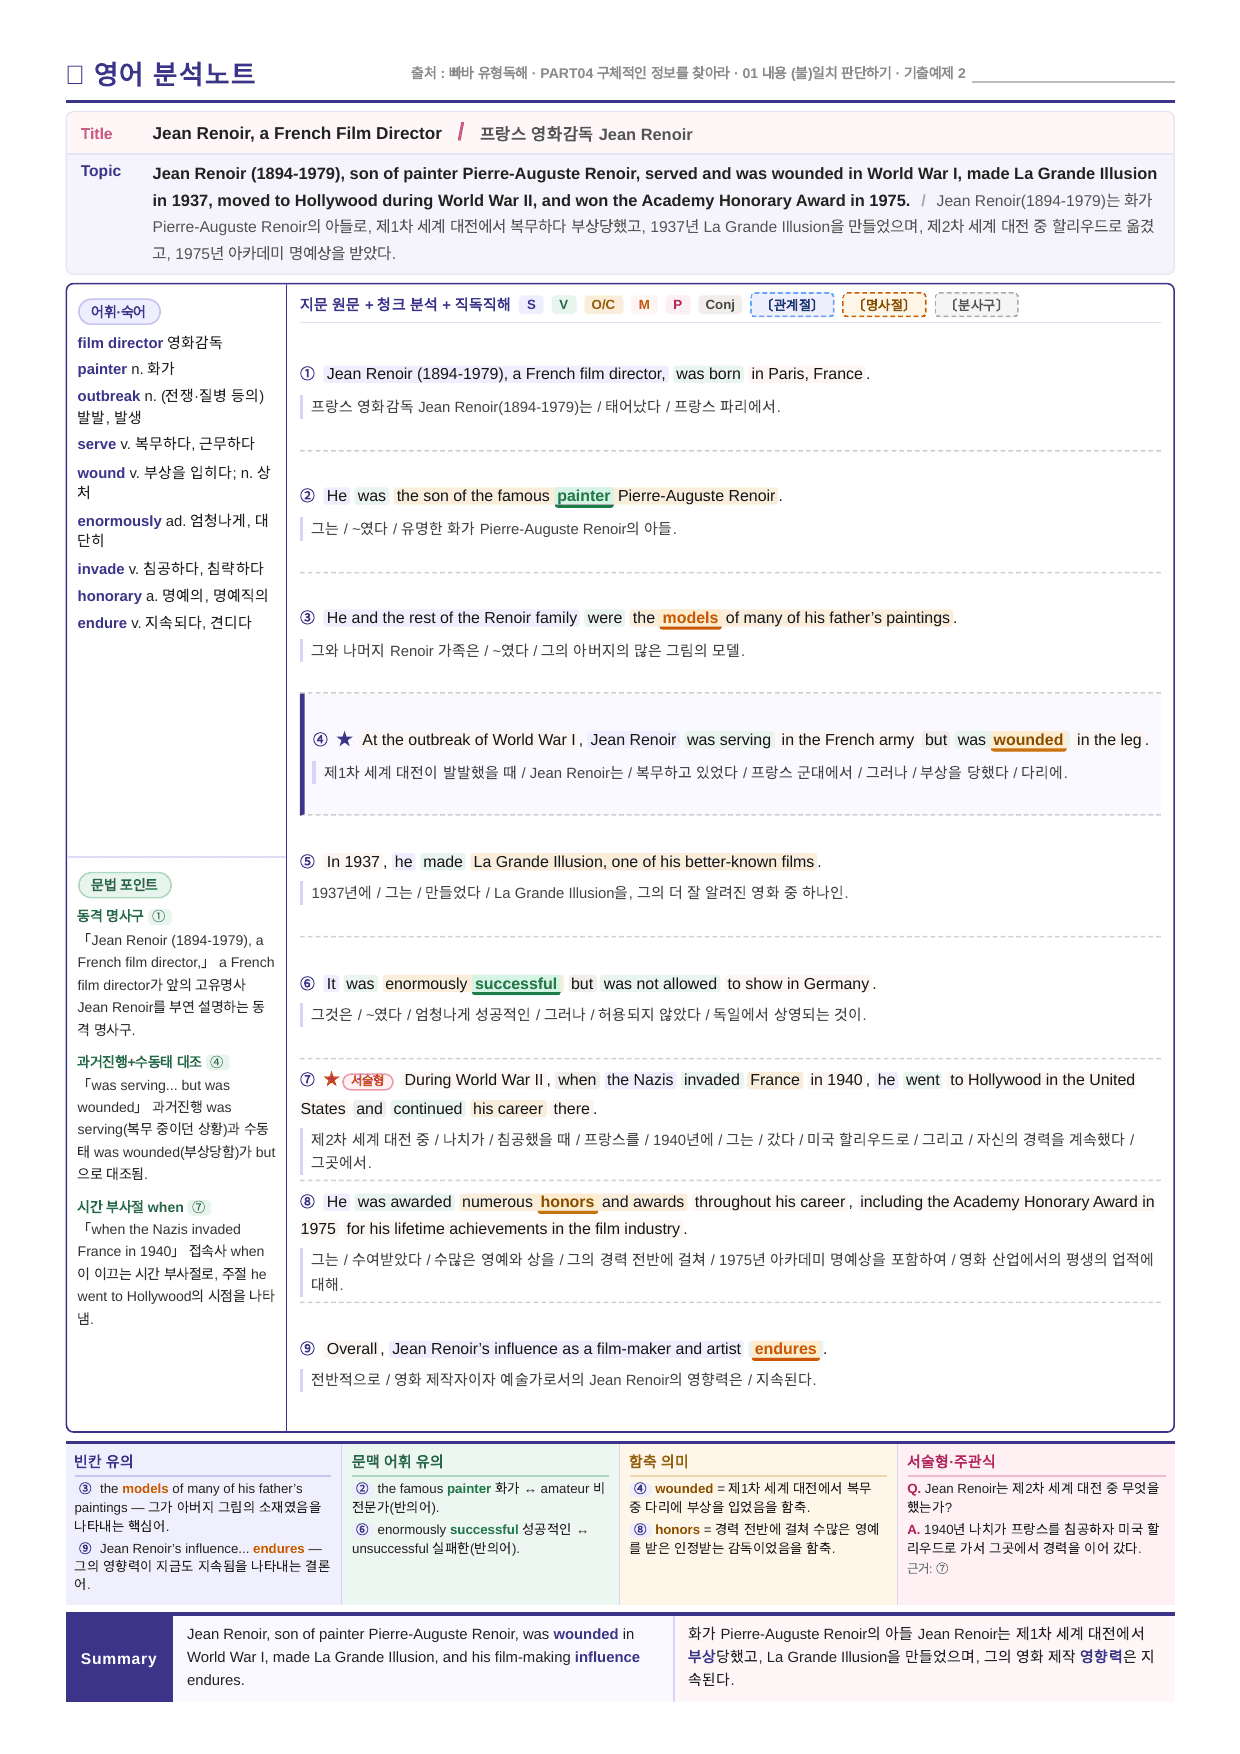Click the blank line after 기출예제 2
Screen dimensions: 1240x1754
[1073, 75]
